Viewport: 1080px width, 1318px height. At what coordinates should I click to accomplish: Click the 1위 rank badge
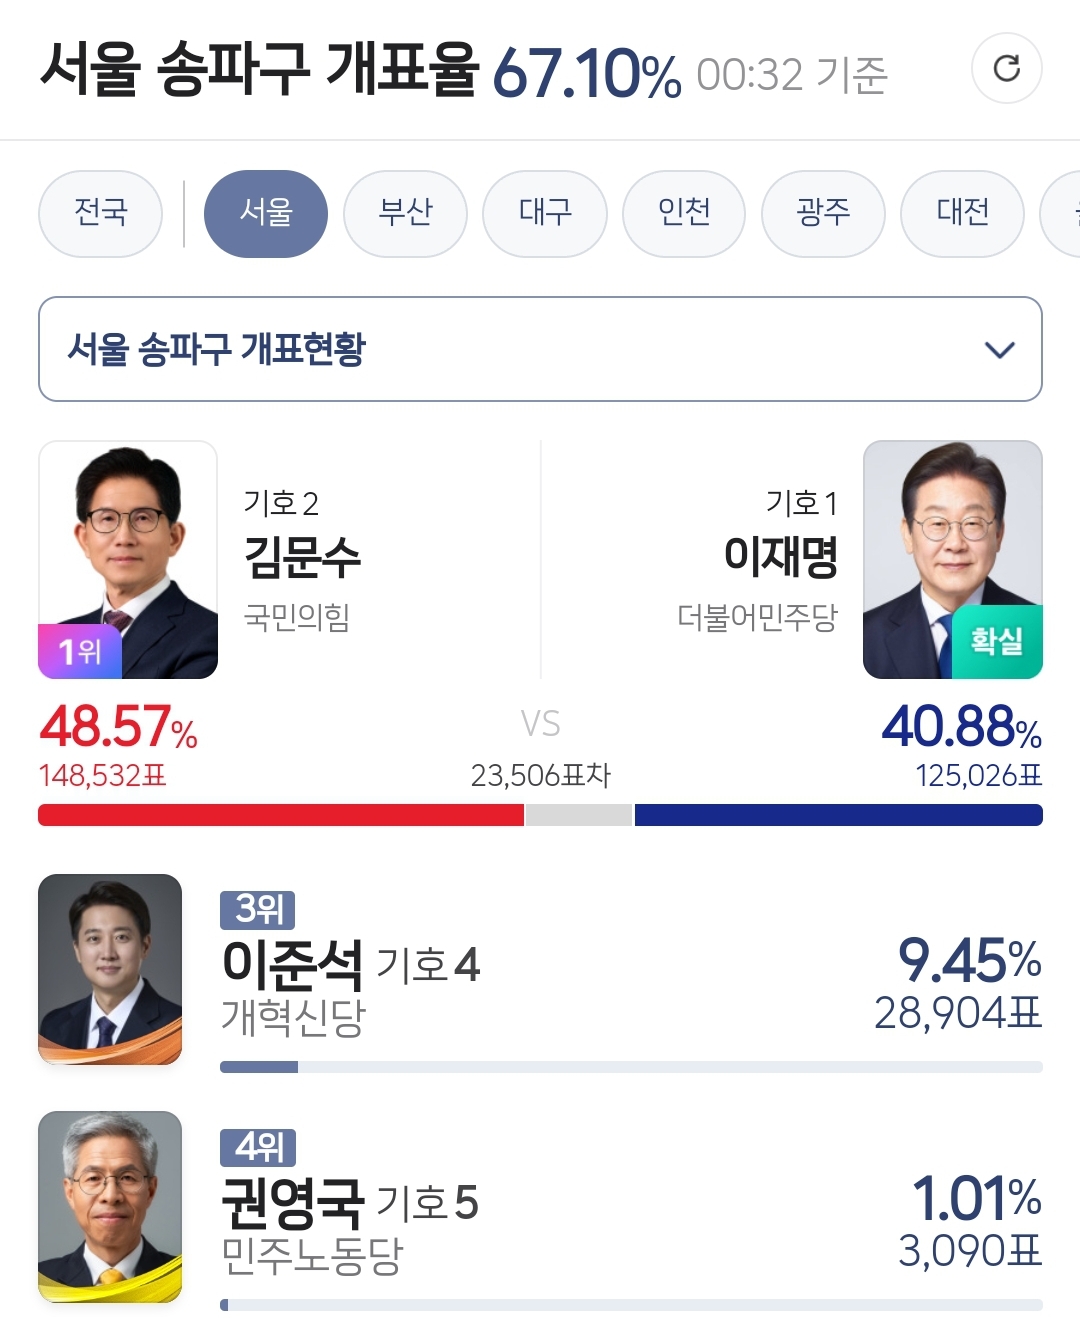pos(80,651)
